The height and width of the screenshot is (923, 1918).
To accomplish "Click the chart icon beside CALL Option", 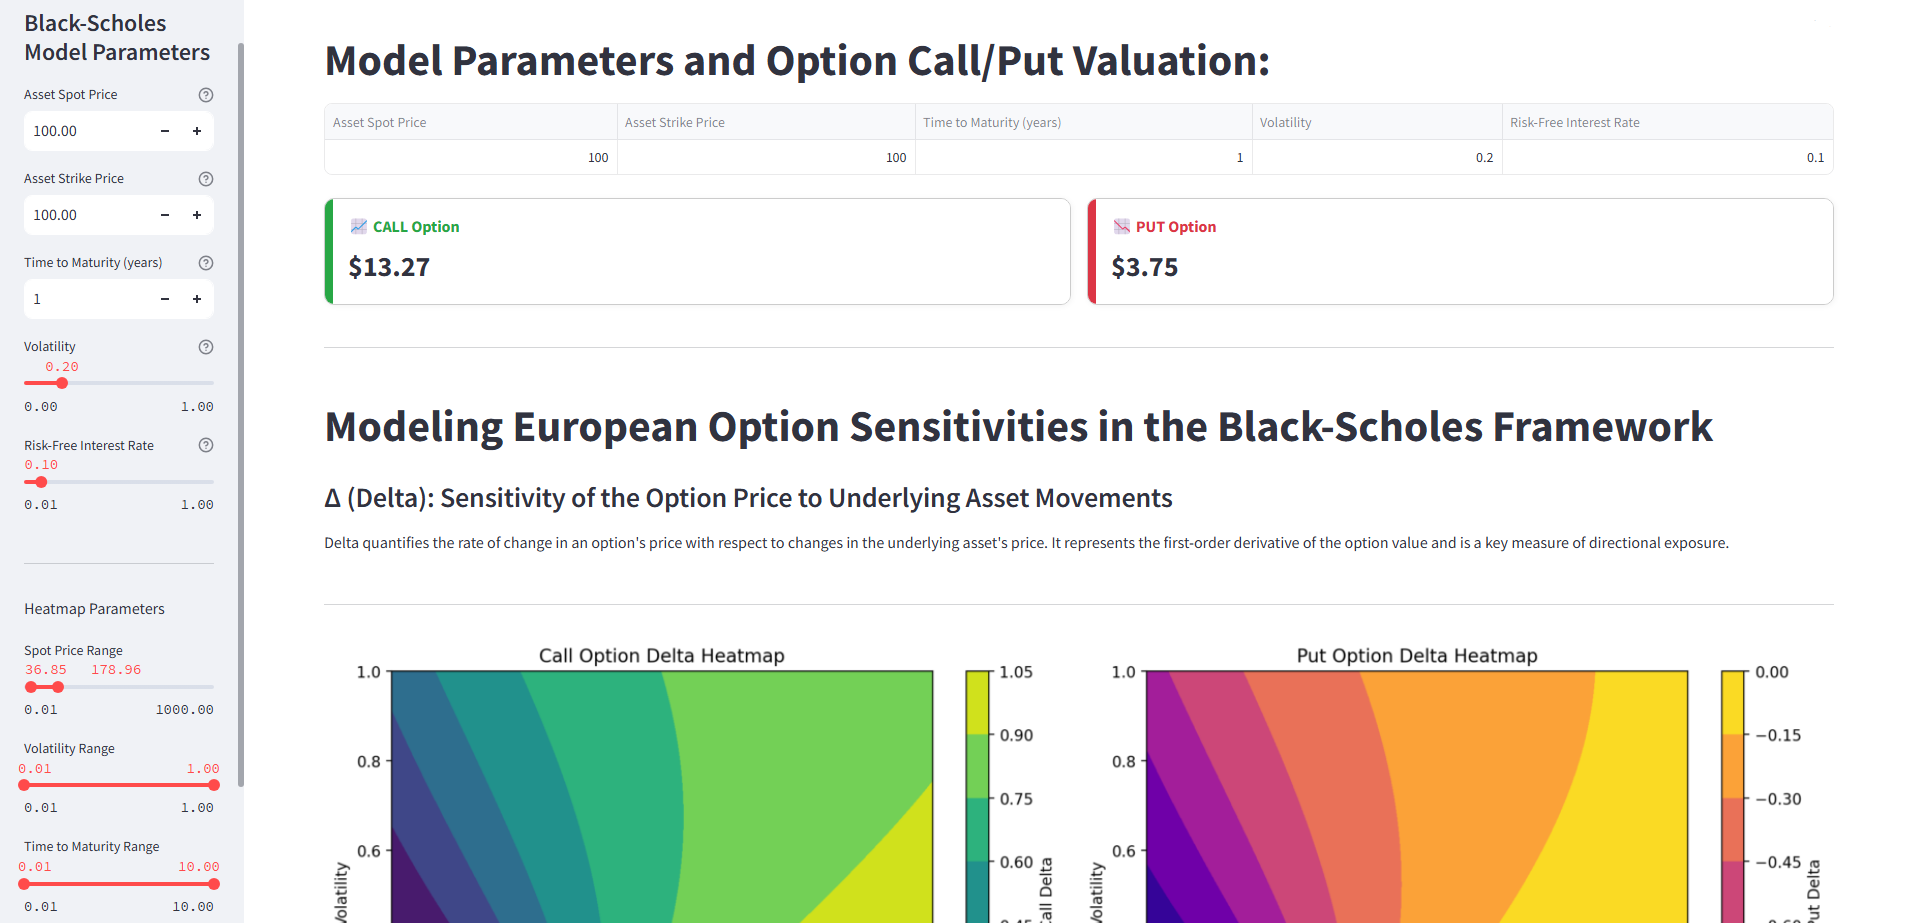I will tap(358, 226).
